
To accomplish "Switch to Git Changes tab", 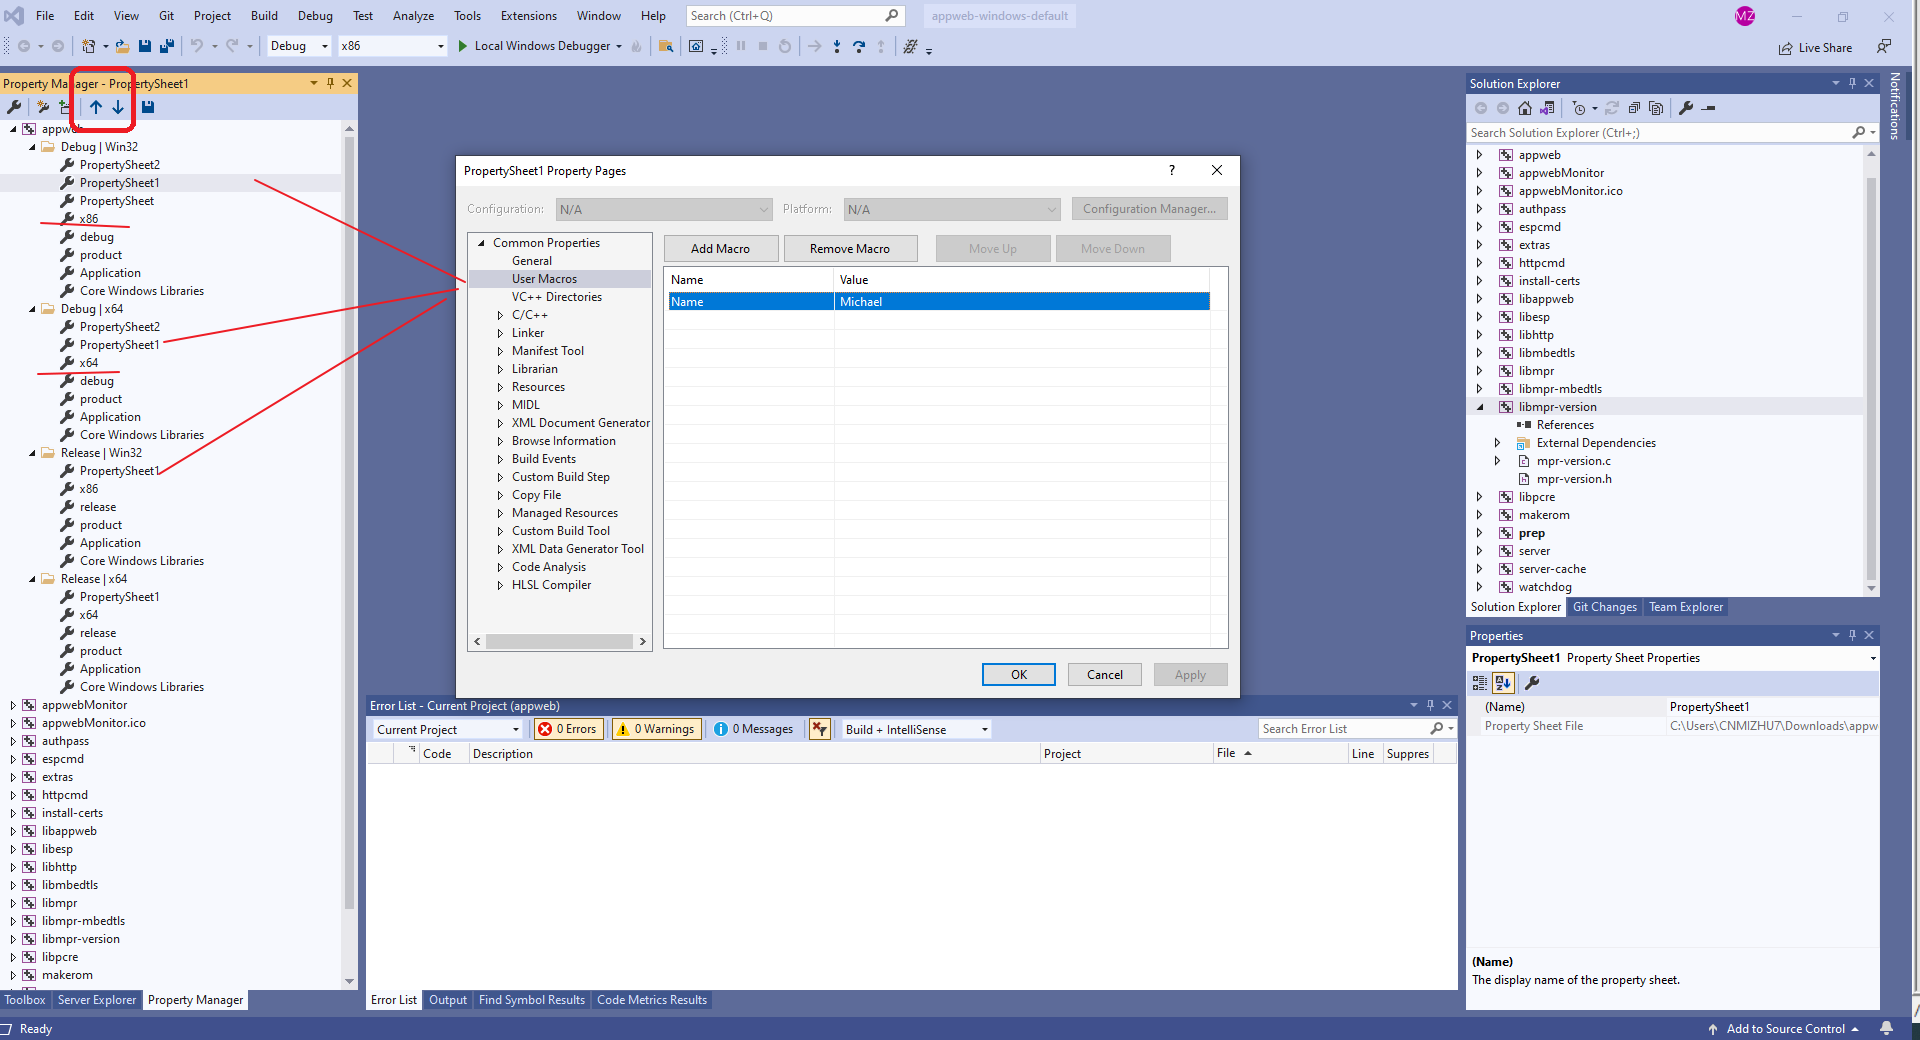I will pos(1604,607).
